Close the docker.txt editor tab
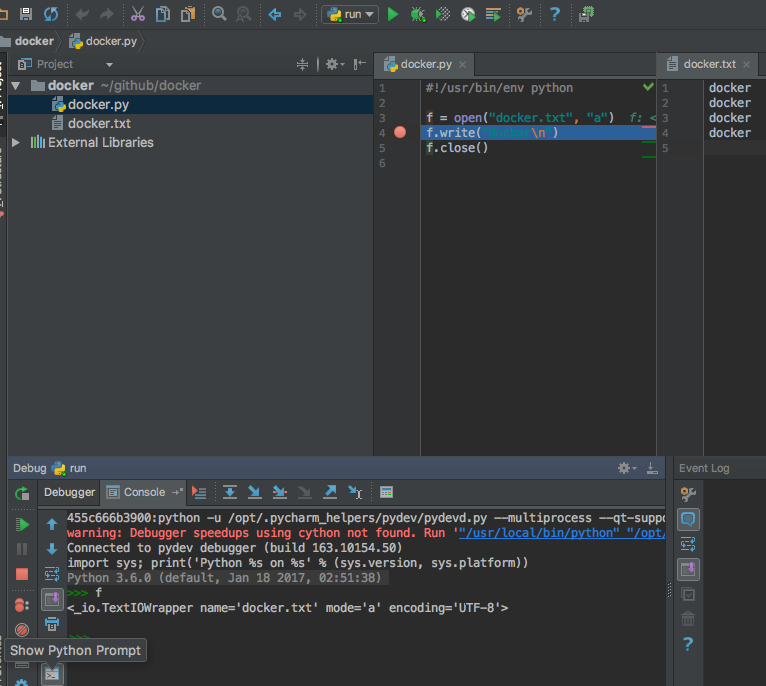Image resolution: width=766 pixels, height=686 pixels. [746, 64]
